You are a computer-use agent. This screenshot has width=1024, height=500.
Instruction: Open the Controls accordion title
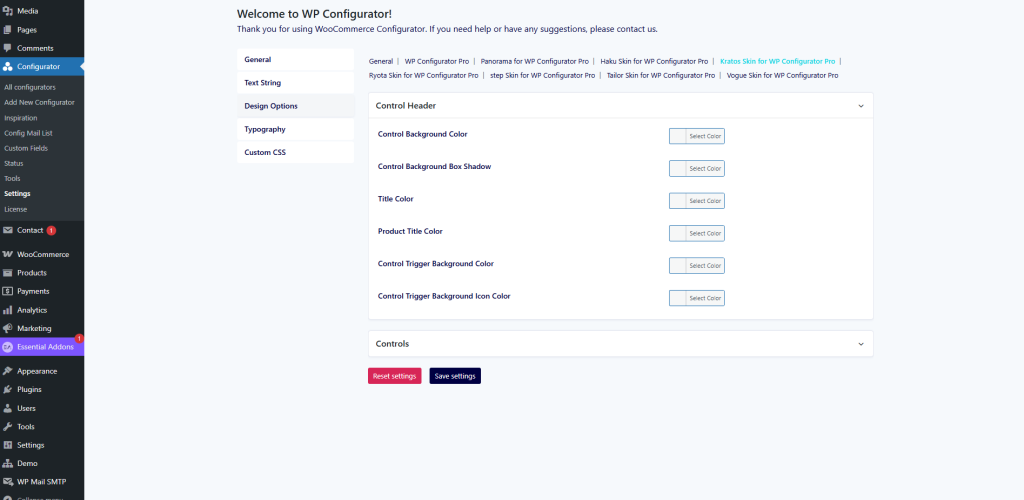click(x=392, y=344)
